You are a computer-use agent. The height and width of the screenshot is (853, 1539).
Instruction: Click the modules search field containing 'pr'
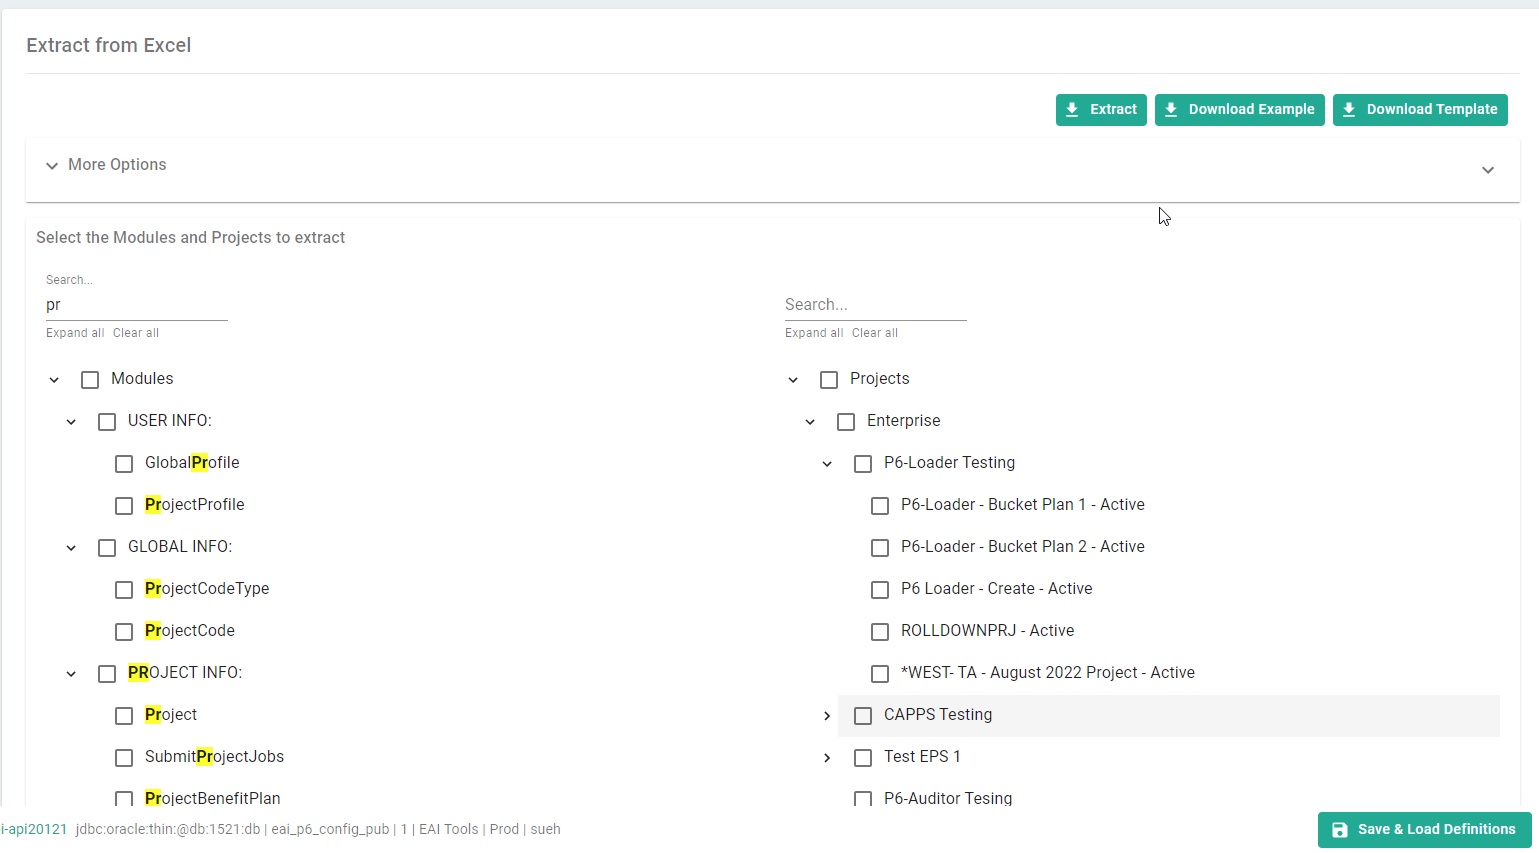(x=136, y=305)
